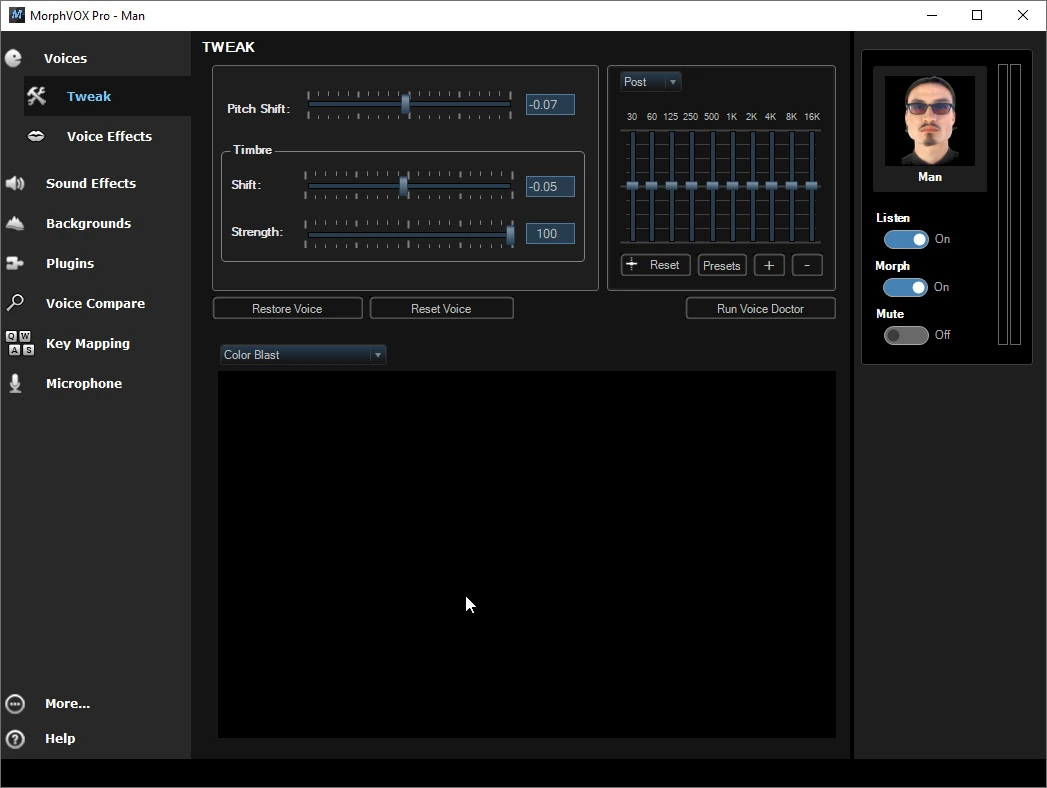
Task: Click the Plugins plug icon
Action: [x=15, y=263]
